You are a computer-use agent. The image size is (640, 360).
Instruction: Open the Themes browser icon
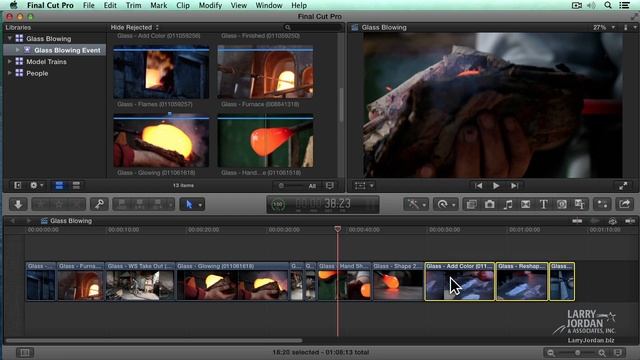580,204
